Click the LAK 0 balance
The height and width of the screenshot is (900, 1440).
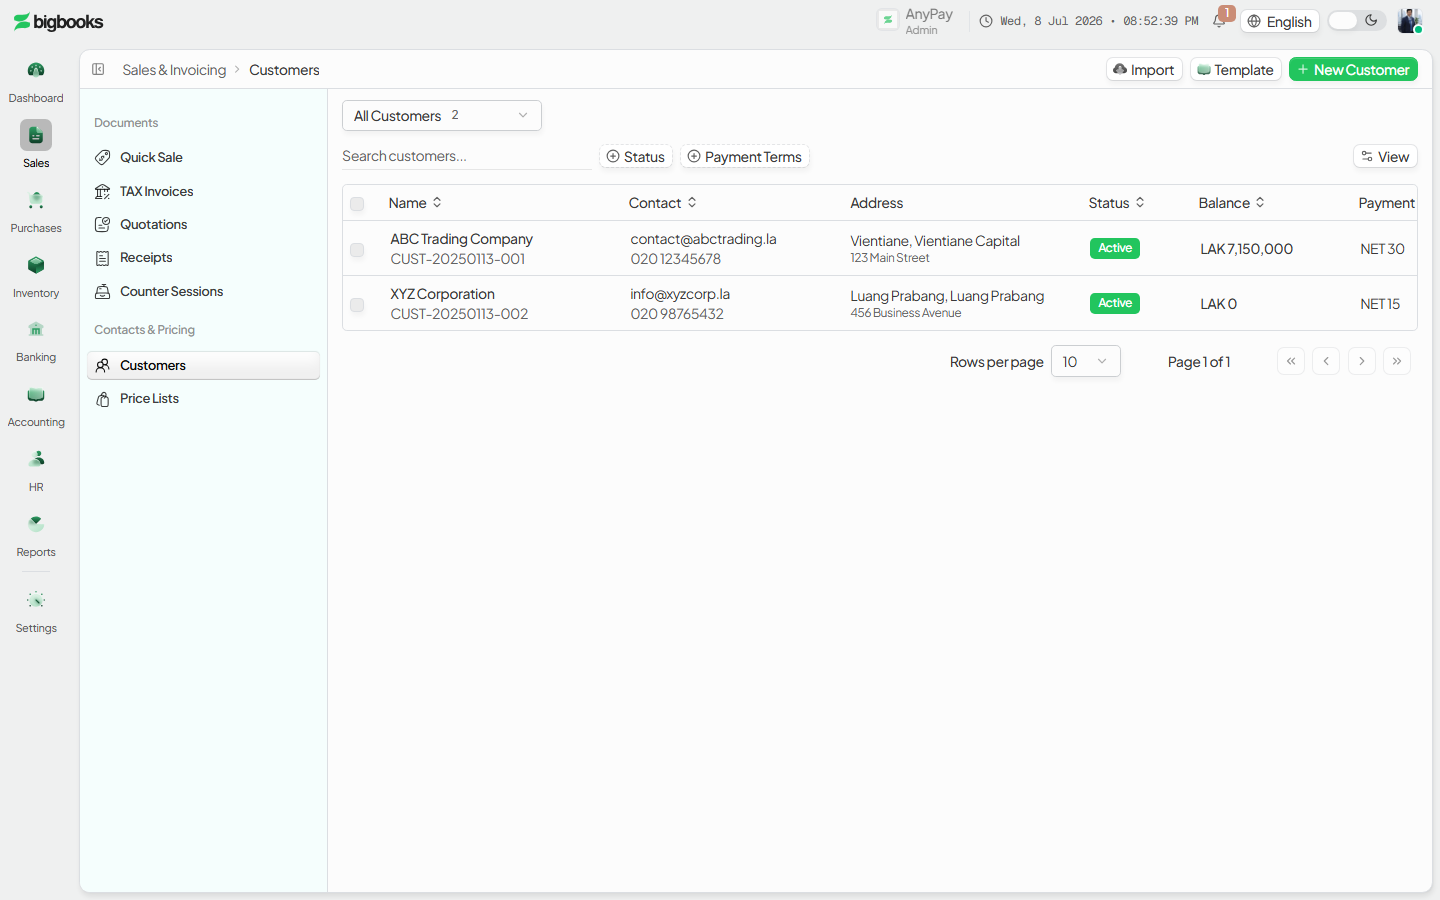coord(1218,304)
